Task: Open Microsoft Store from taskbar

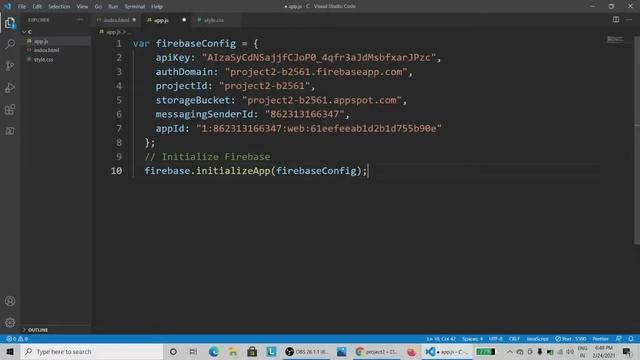Action: click(252, 351)
